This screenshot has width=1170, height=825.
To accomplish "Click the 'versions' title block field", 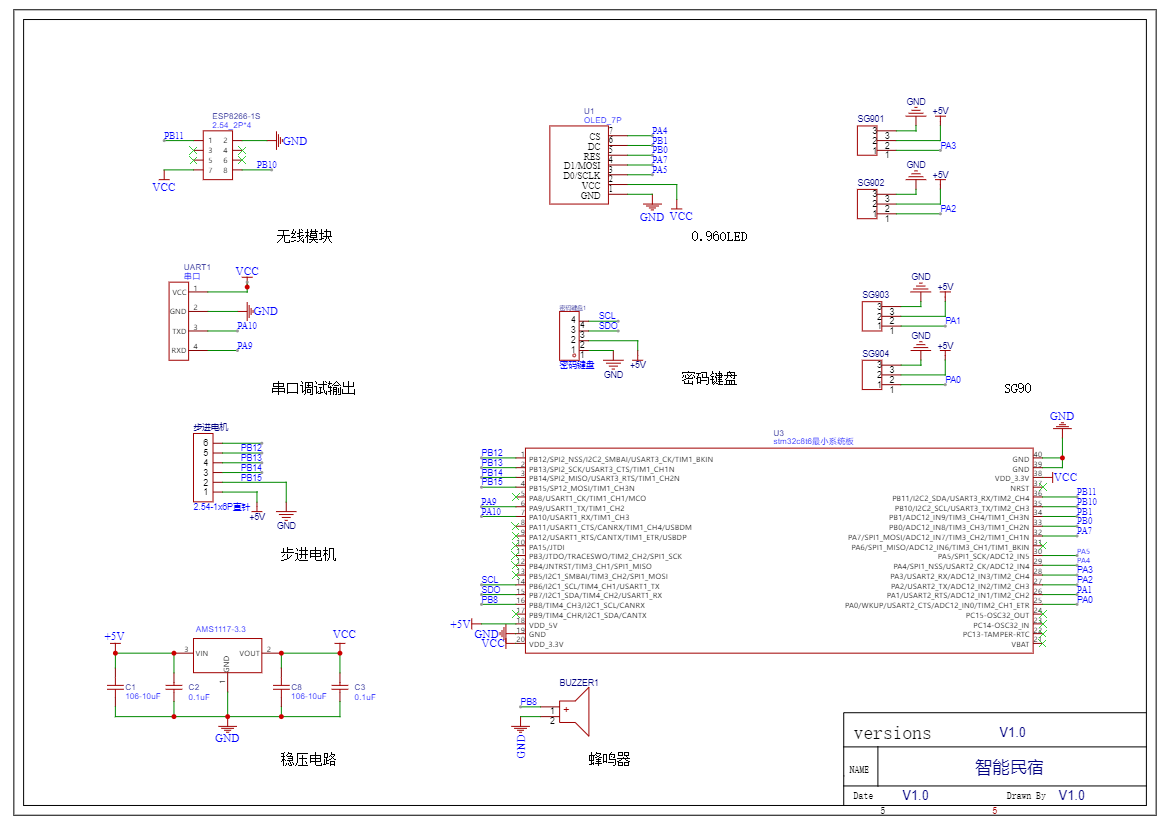I will (x=892, y=734).
